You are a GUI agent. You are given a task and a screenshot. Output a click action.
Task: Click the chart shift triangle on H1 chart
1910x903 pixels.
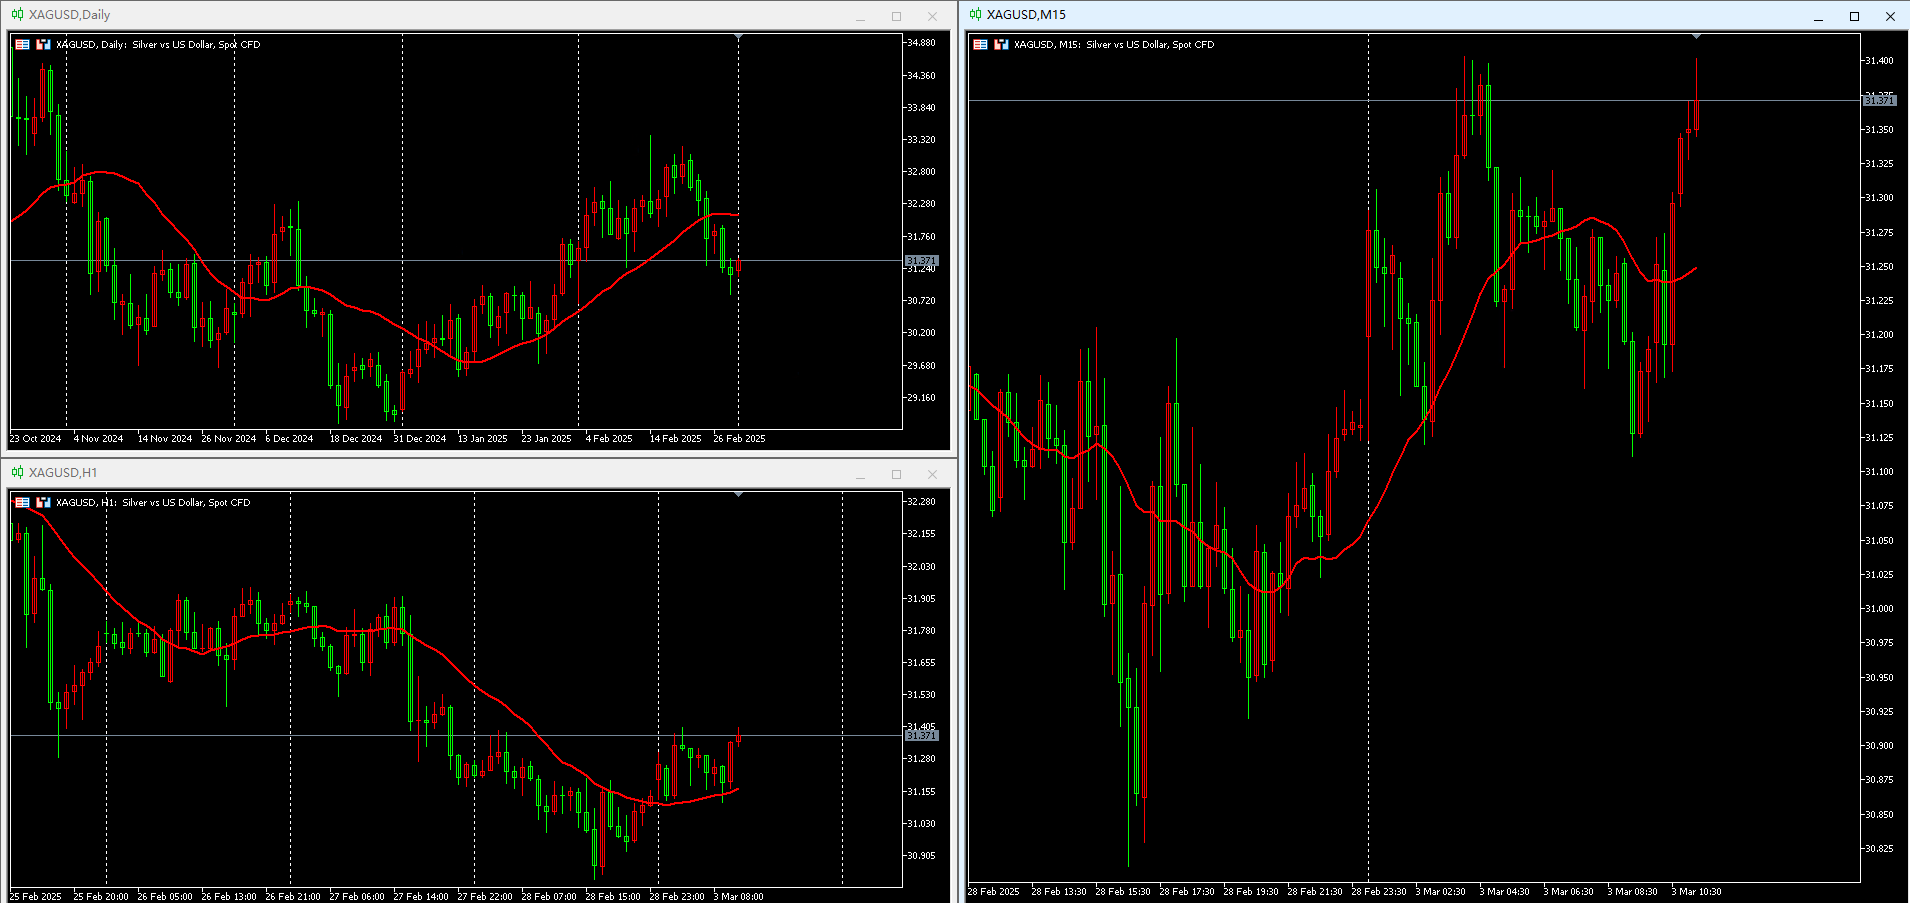[x=738, y=494]
